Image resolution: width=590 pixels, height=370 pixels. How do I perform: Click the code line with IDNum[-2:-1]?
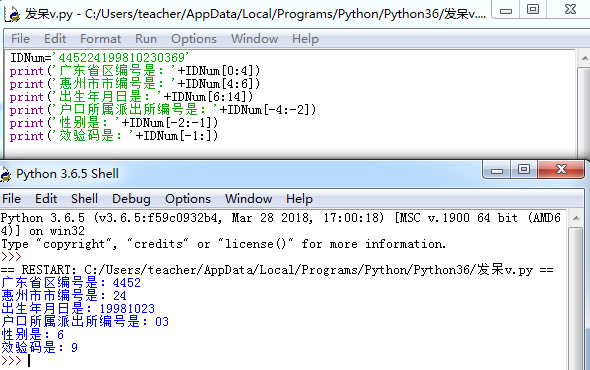click(114, 123)
